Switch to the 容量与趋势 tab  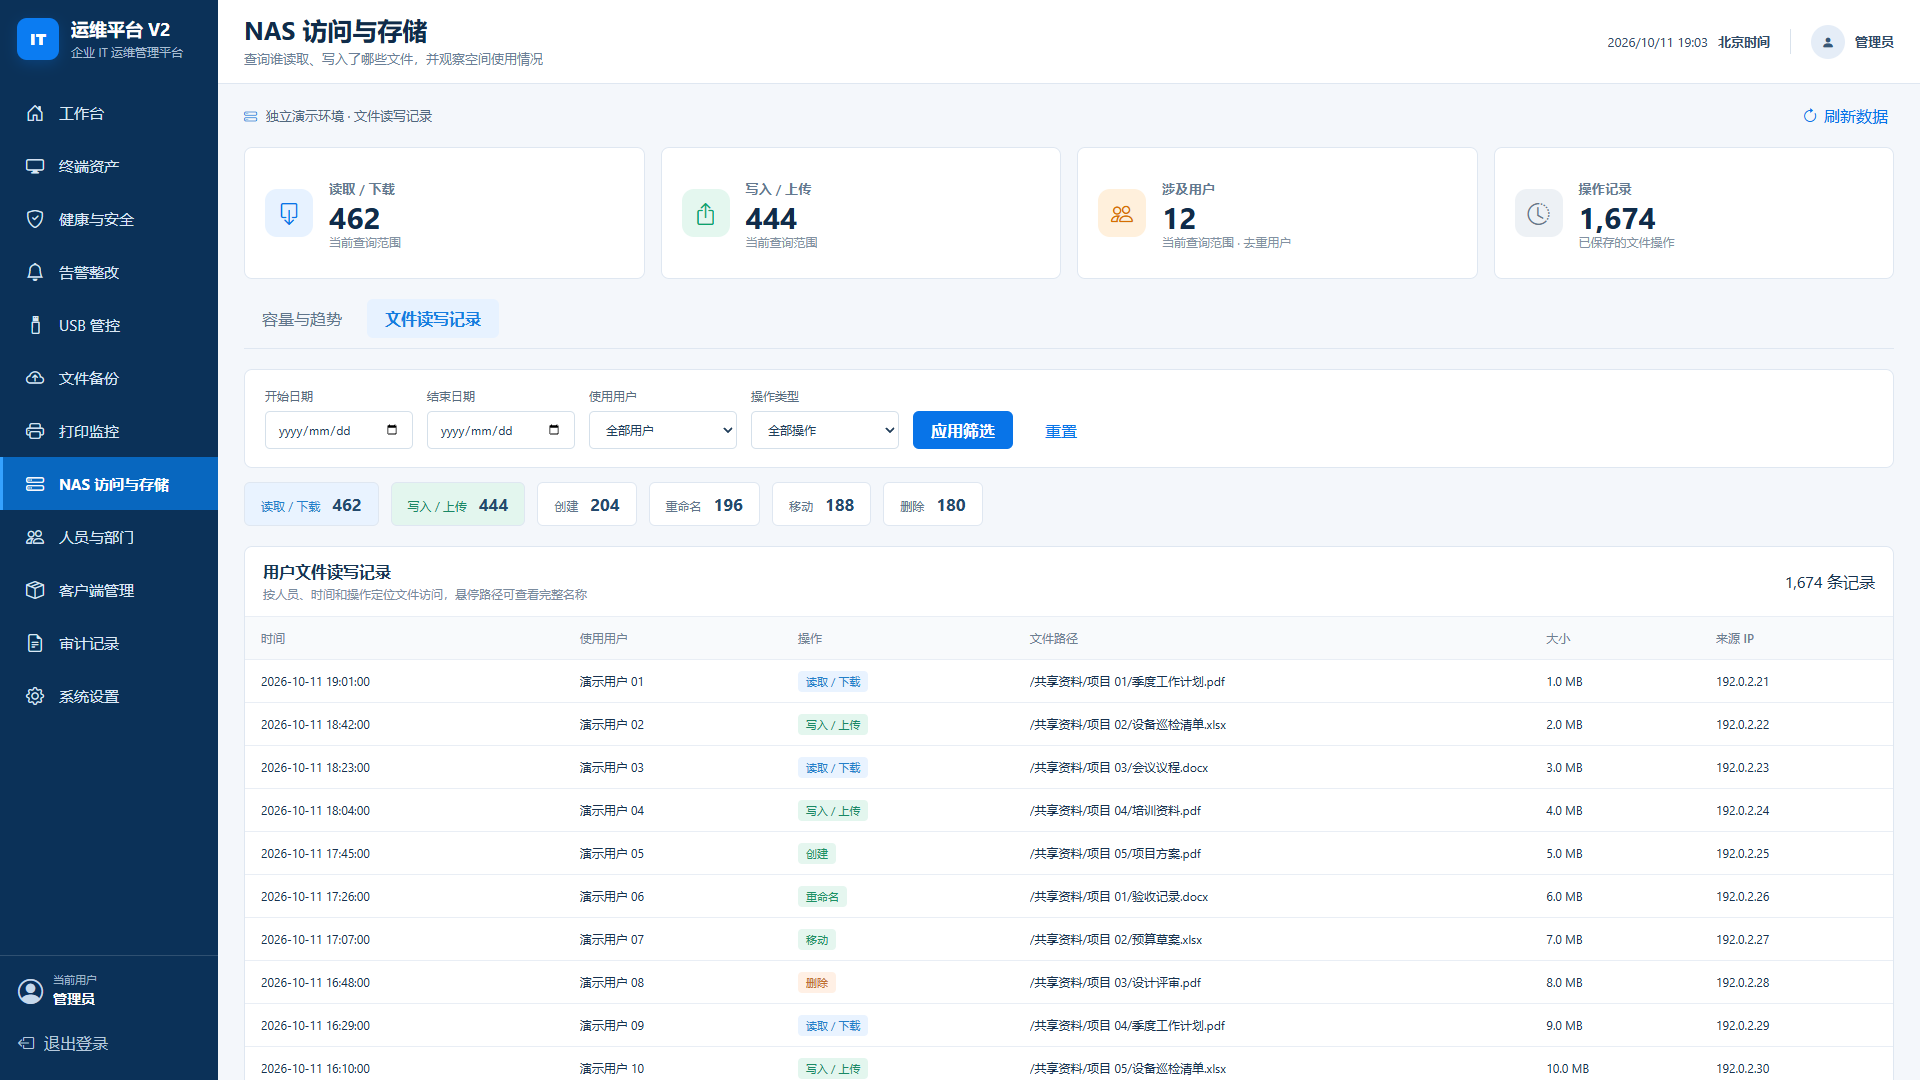pyautogui.click(x=302, y=319)
